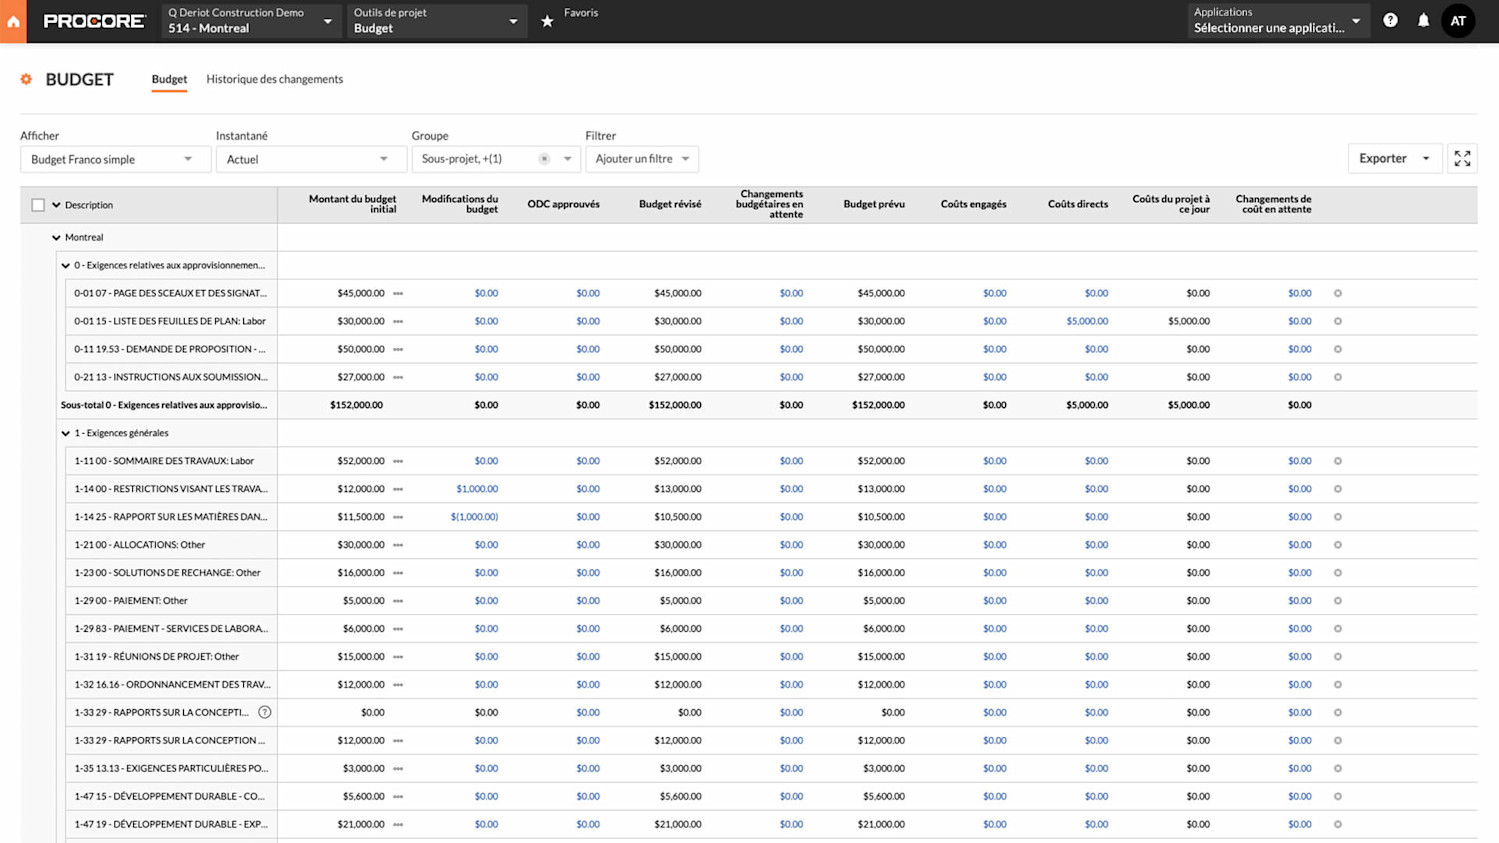Click circle icon at end of PAIEMENT: Other row
The height and width of the screenshot is (843, 1499).
point(1338,601)
